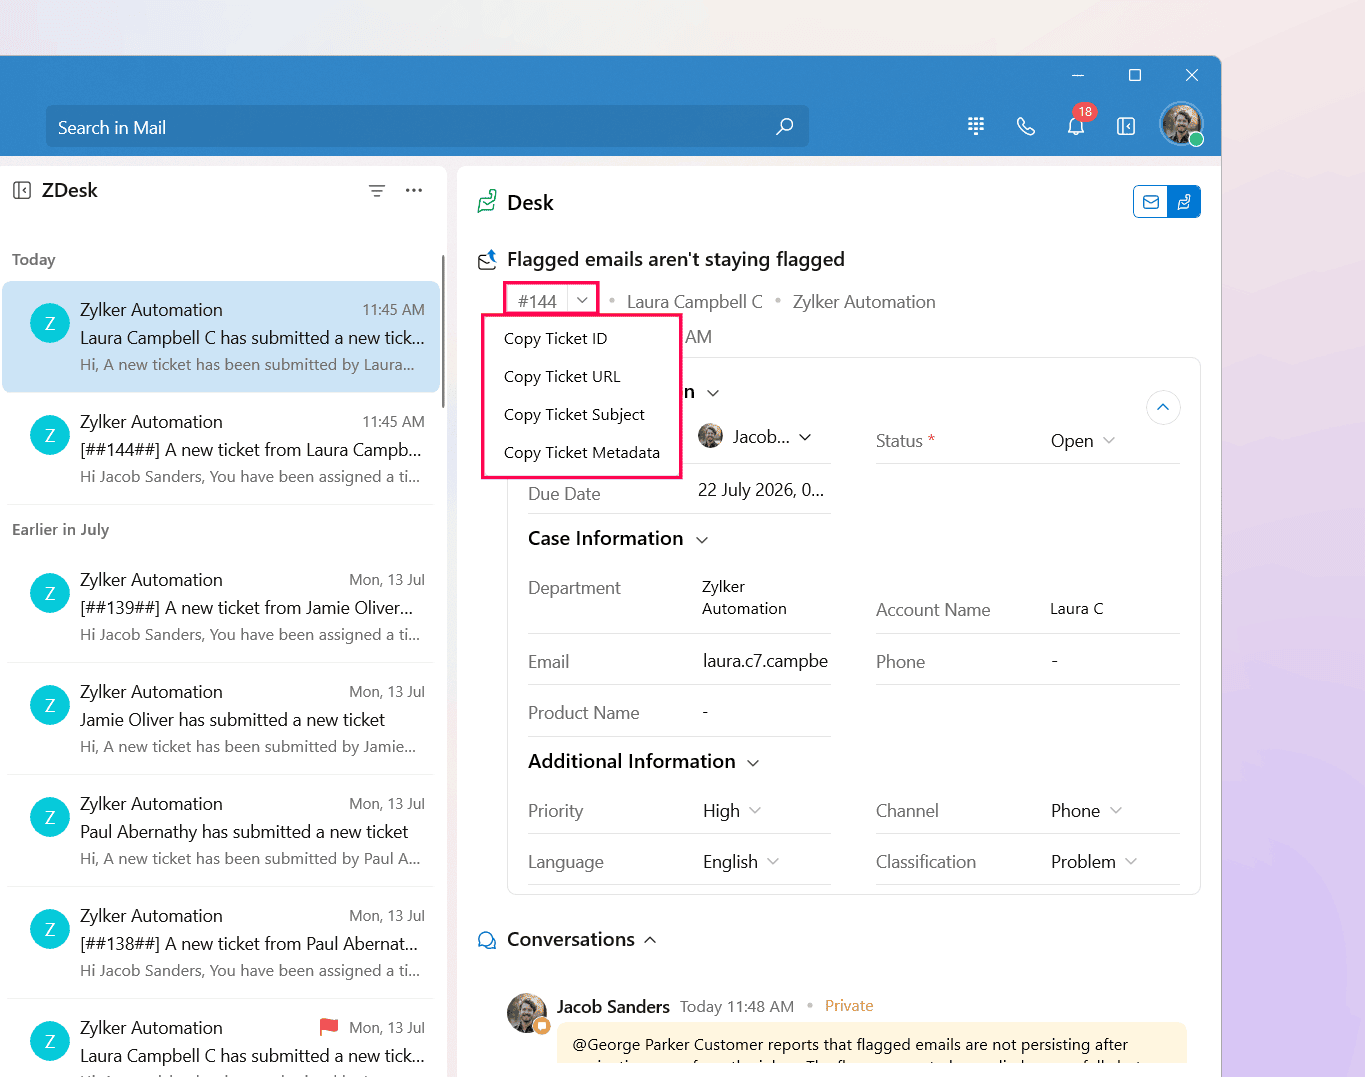Open the Channel Phone dropdown
Viewport: 1365px width, 1077px height.
point(1116,810)
